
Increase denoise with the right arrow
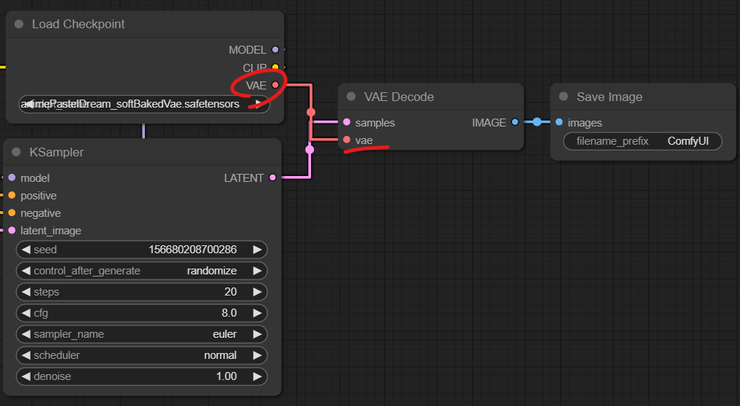(257, 376)
